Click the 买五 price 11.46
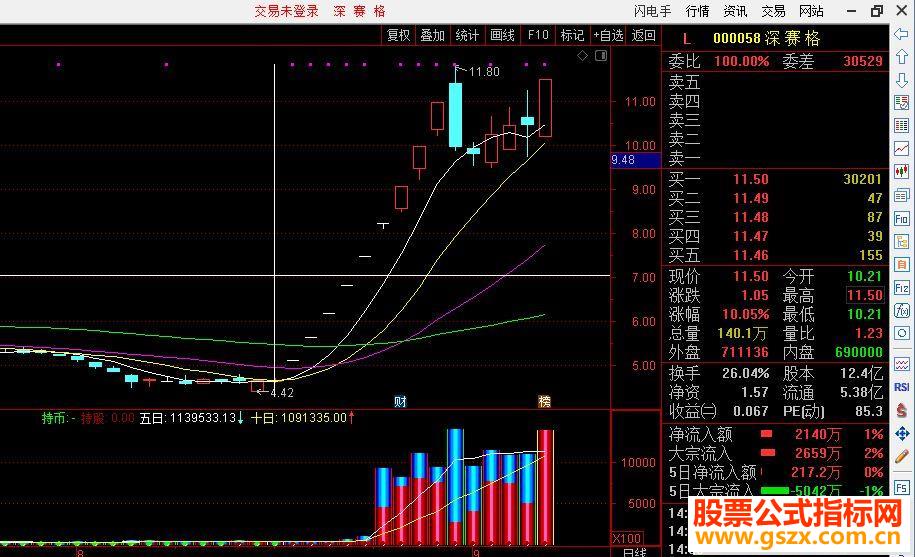The image size is (915, 557). click(x=750, y=255)
